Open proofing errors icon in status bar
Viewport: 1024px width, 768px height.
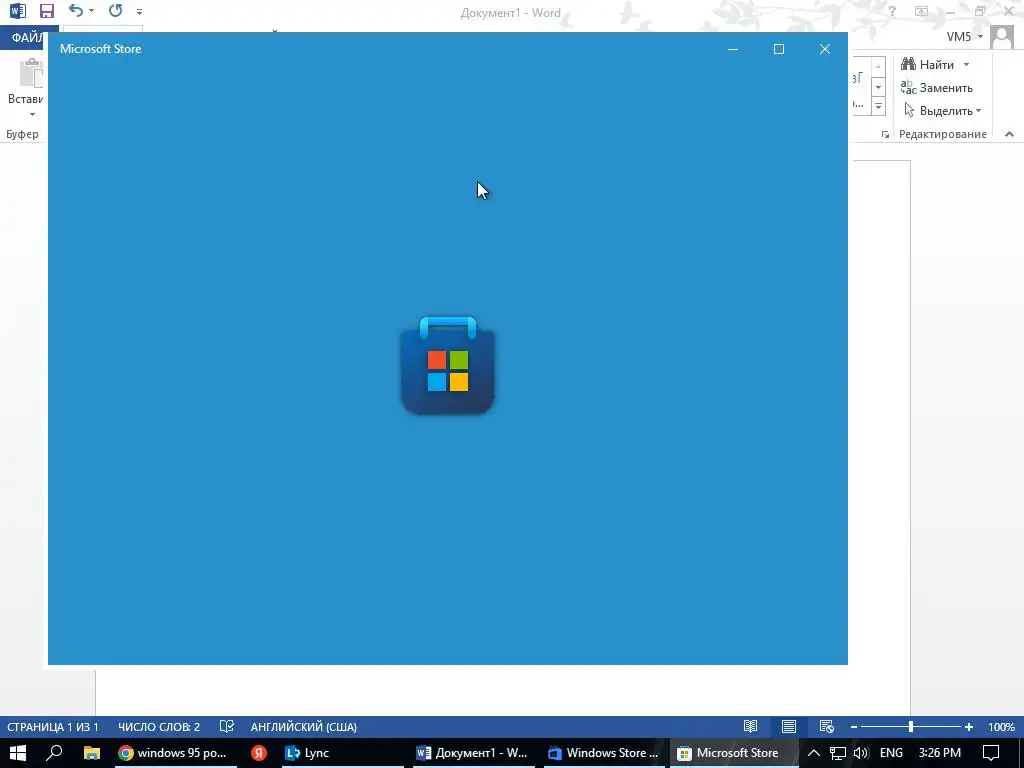point(227,727)
